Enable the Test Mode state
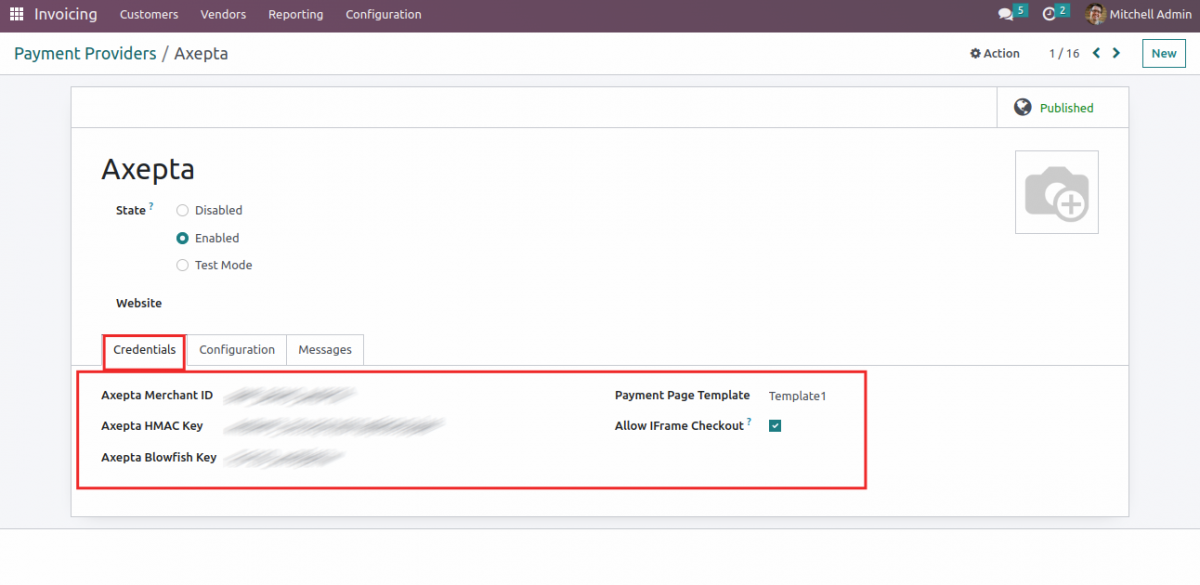Image resolution: width=1200 pixels, height=585 pixels. pos(182,265)
